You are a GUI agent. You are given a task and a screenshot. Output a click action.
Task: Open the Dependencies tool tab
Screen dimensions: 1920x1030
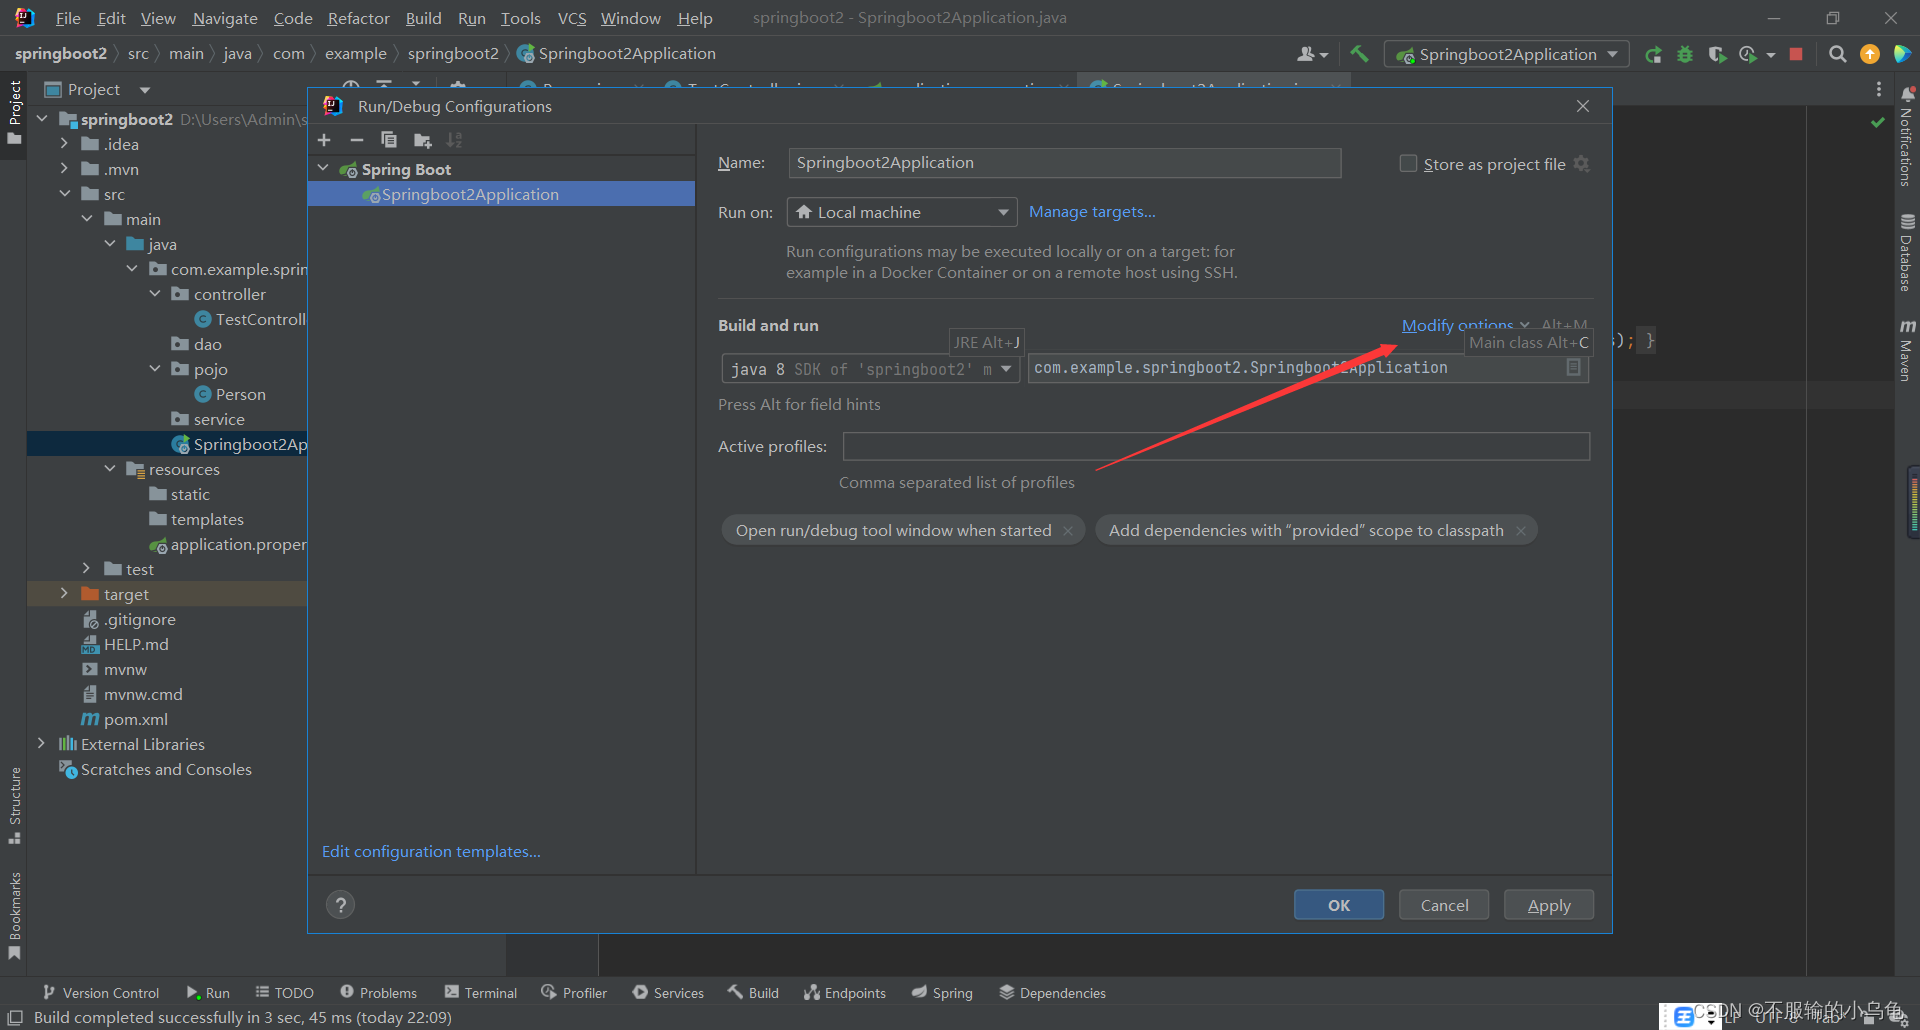1052,992
